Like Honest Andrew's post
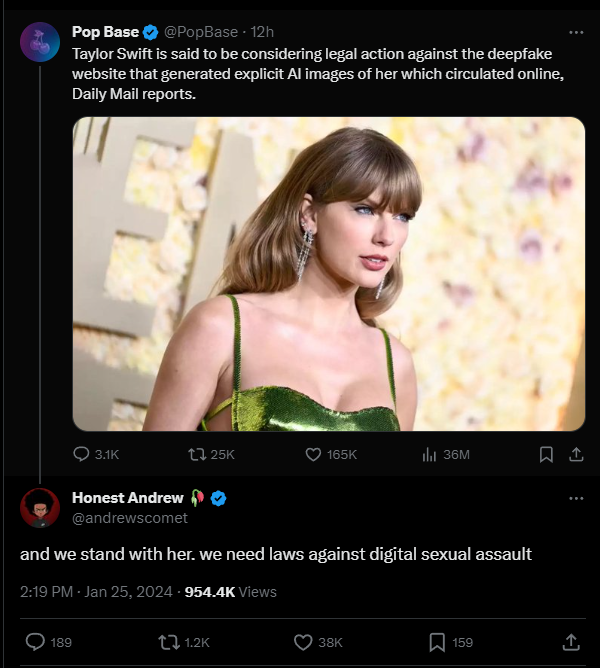Image resolution: width=600 pixels, height=668 pixels. pyautogui.click(x=303, y=642)
